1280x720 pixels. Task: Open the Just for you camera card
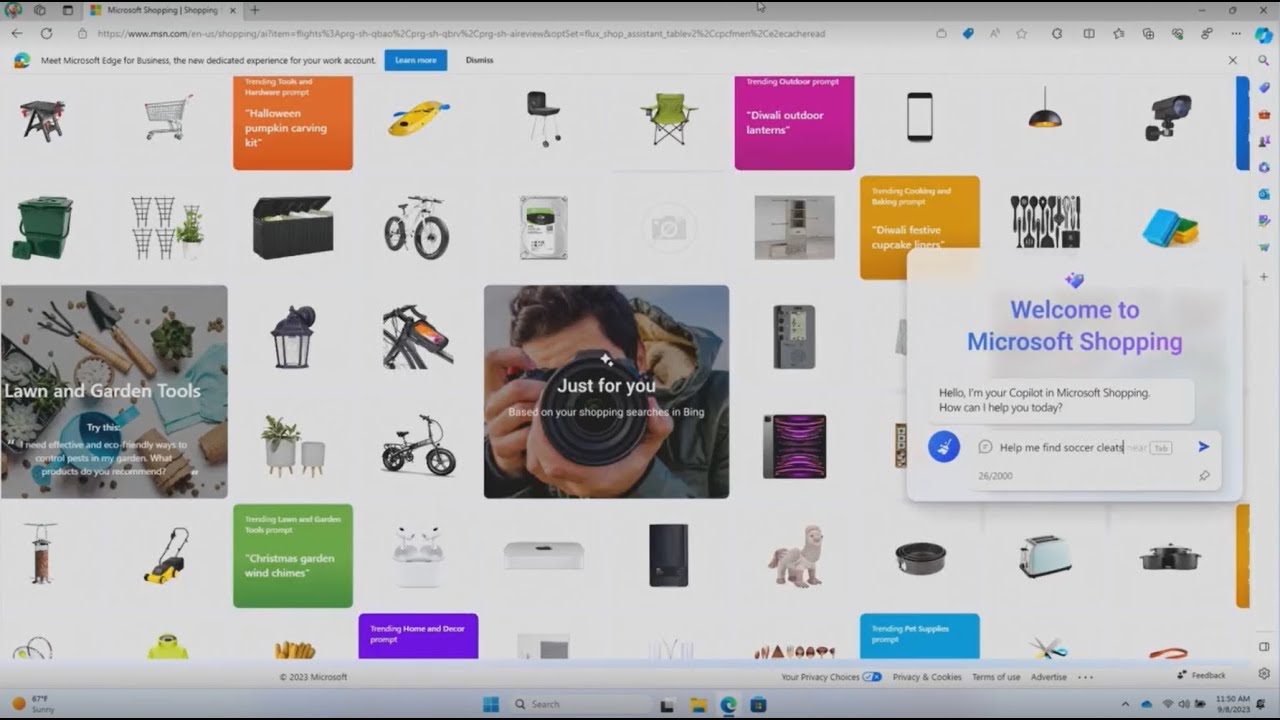(x=606, y=392)
